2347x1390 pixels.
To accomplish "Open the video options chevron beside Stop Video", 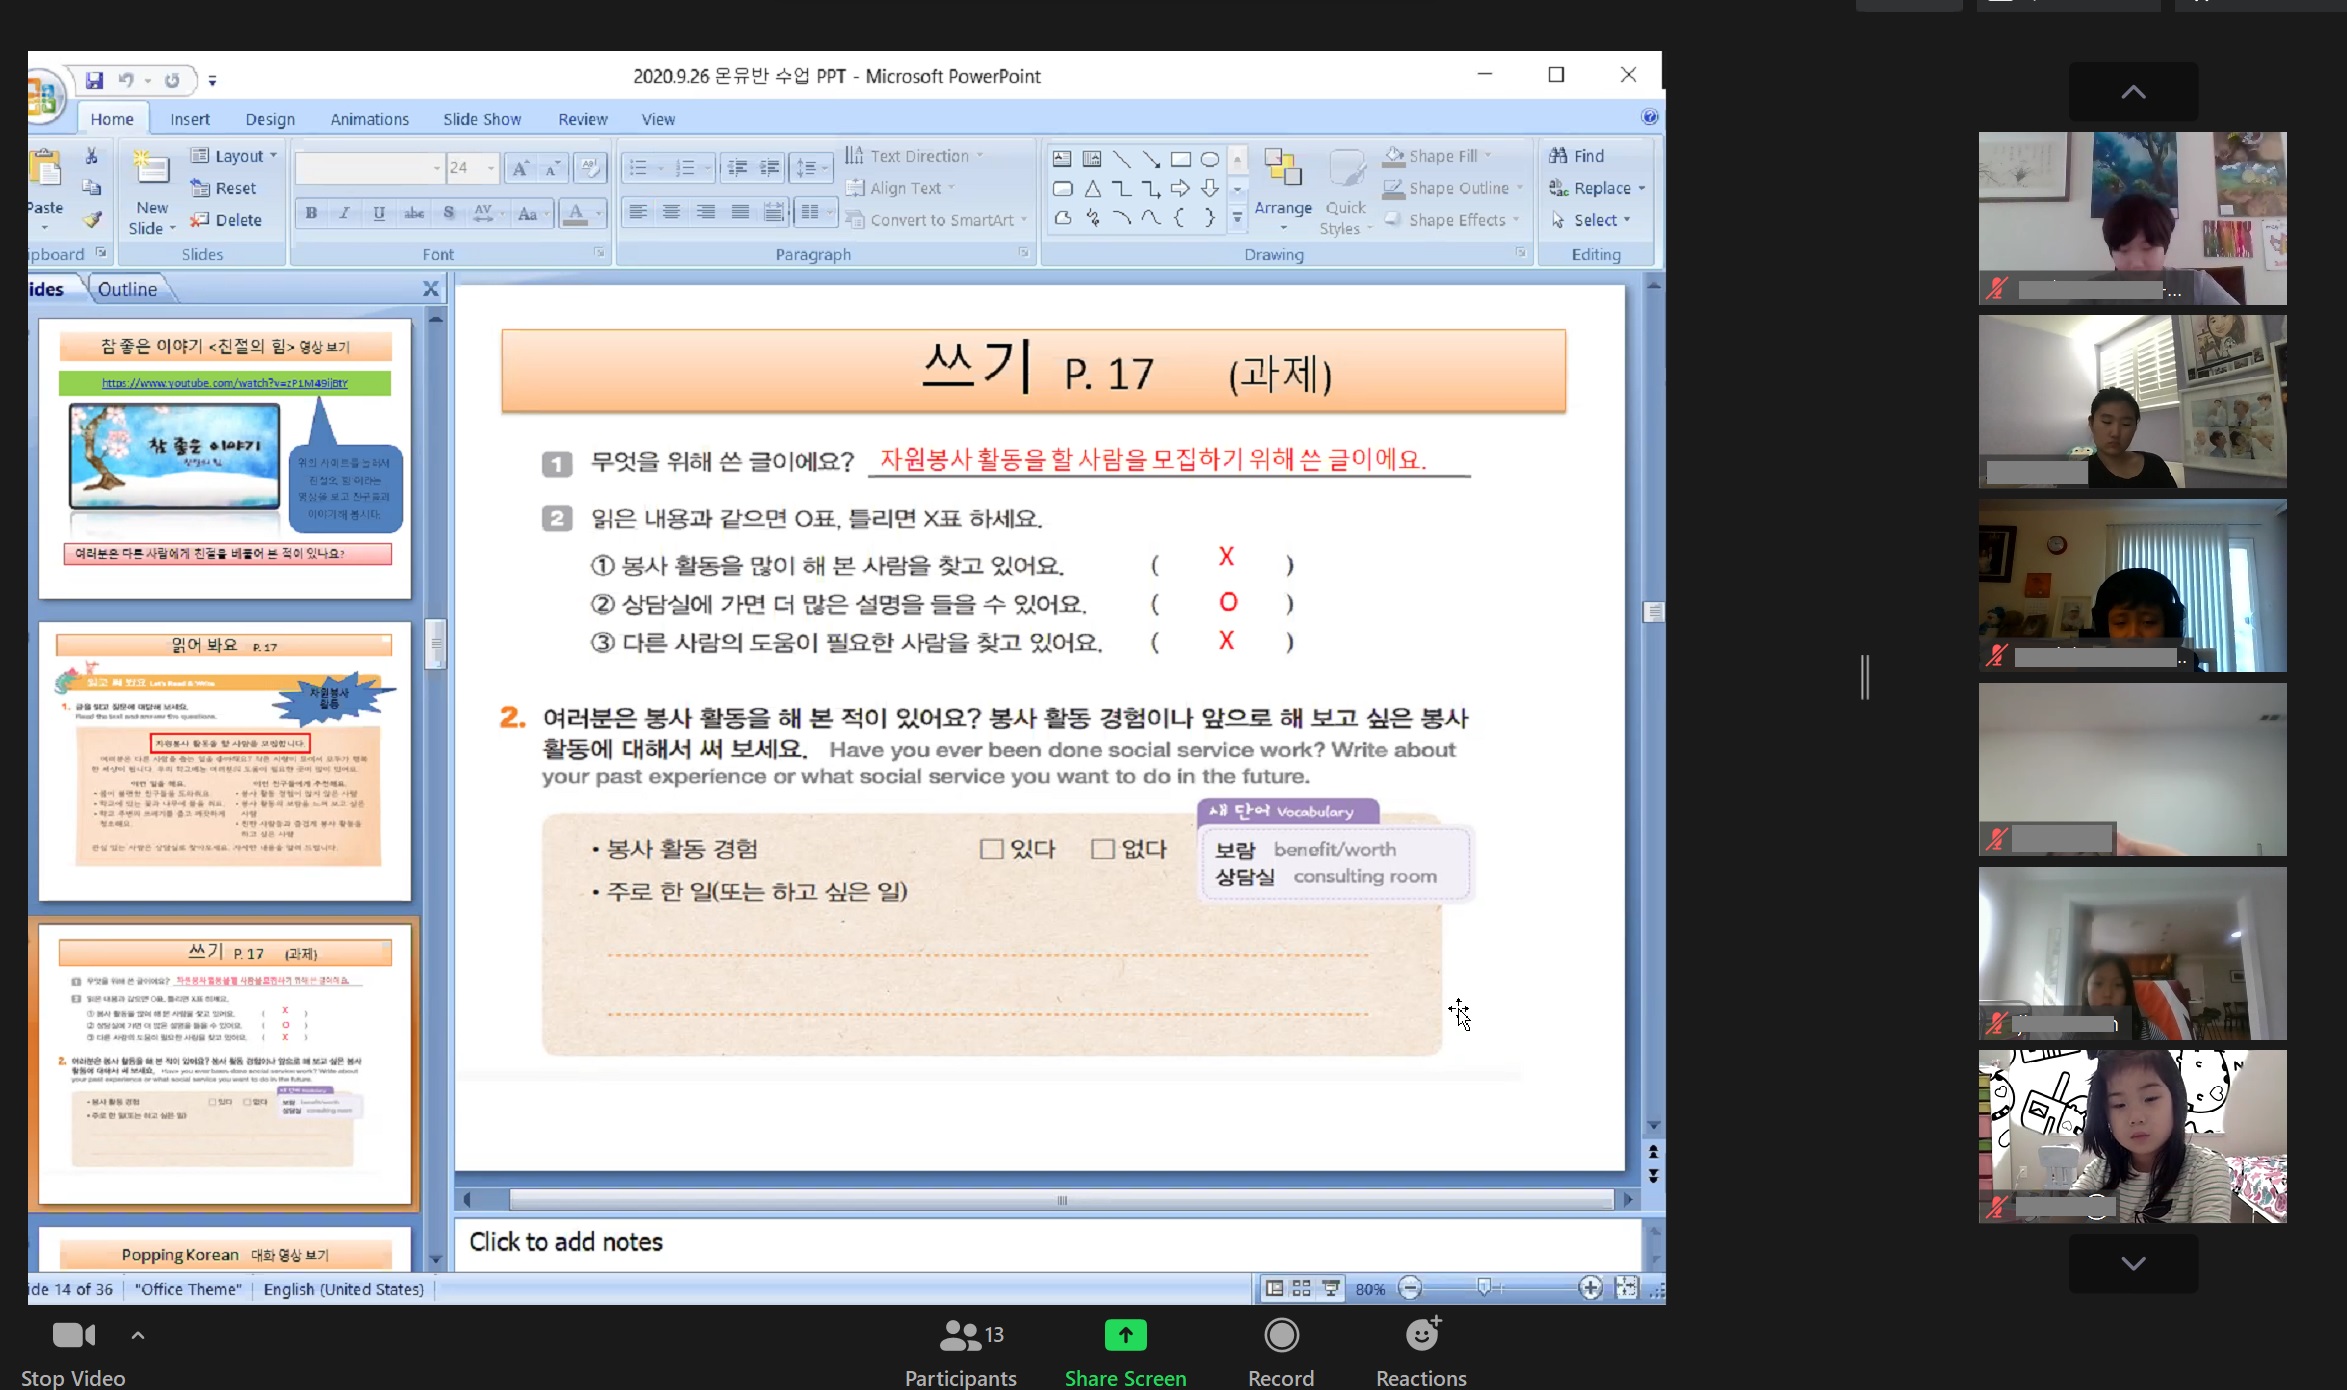I will [x=138, y=1335].
